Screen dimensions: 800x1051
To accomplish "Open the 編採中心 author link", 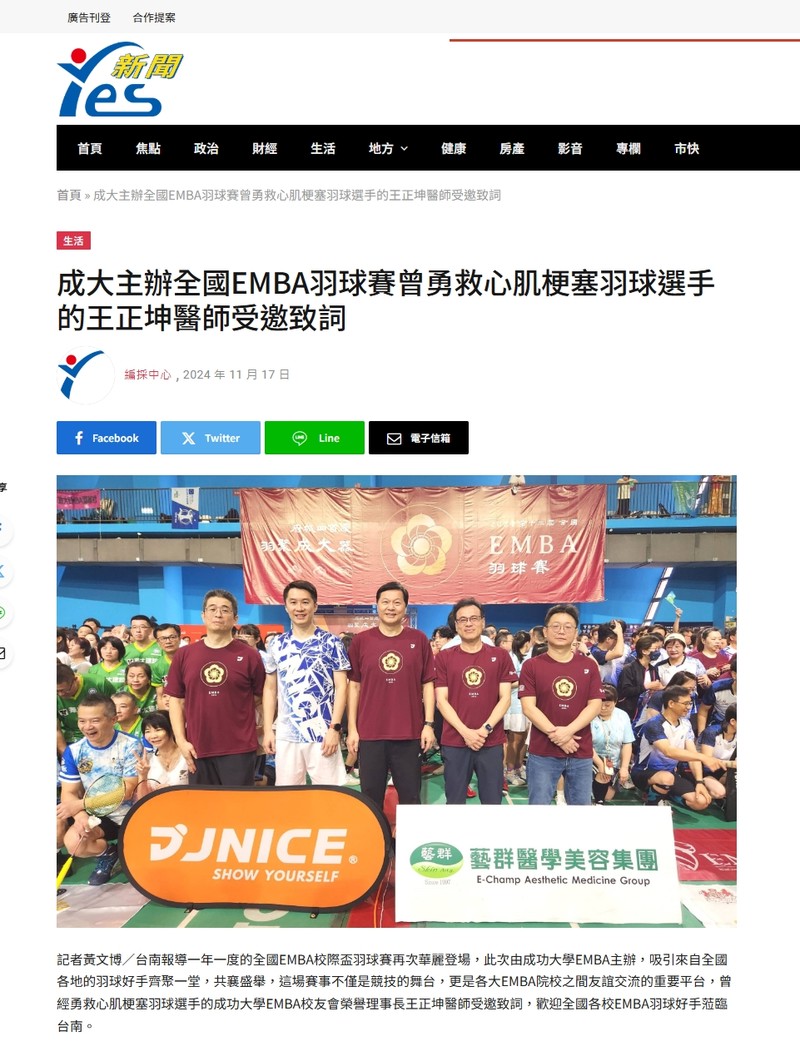I will point(147,375).
